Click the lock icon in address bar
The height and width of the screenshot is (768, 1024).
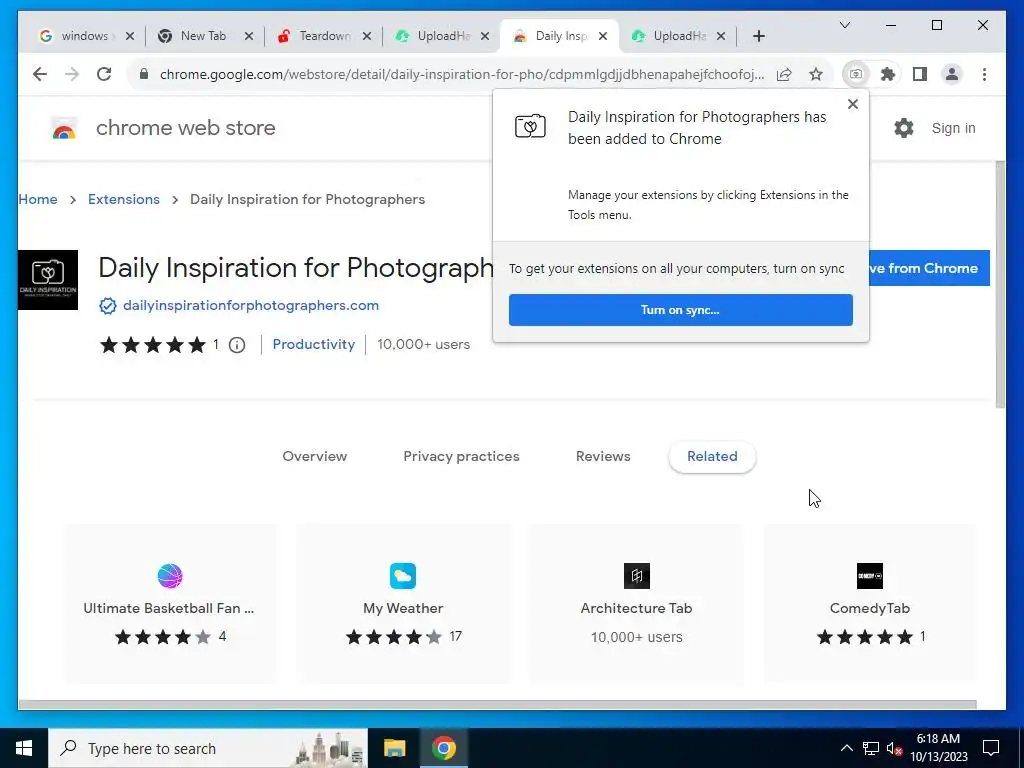(x=144, y=74)
